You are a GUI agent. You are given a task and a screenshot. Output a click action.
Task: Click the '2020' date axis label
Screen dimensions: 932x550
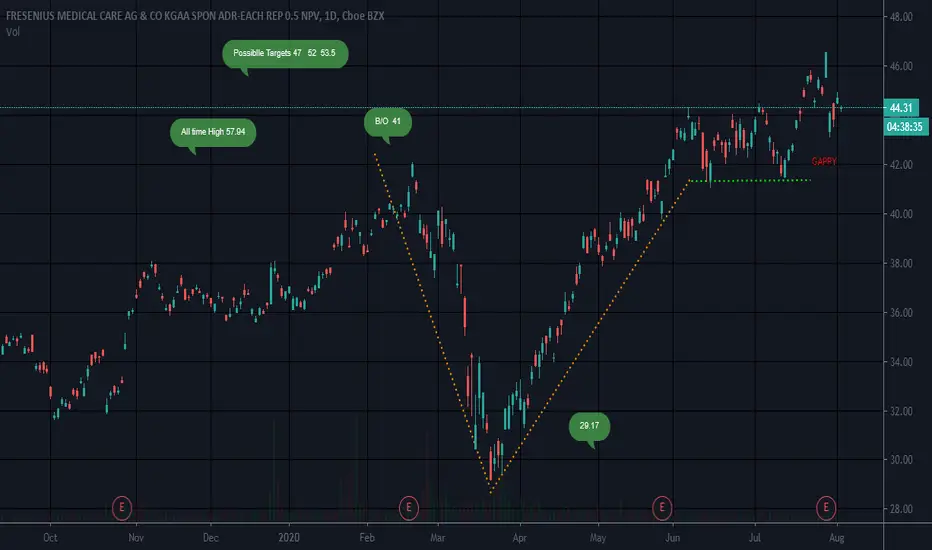289,538
